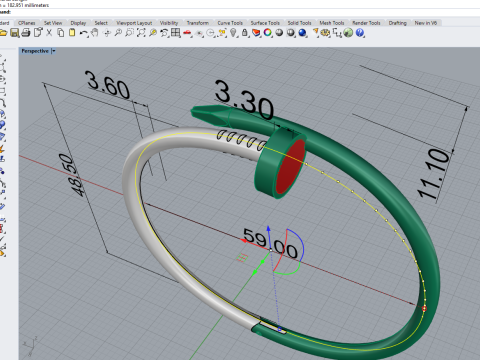Click the green Grasshopper icon
The image size is (480, 360).
pos(348,33)
